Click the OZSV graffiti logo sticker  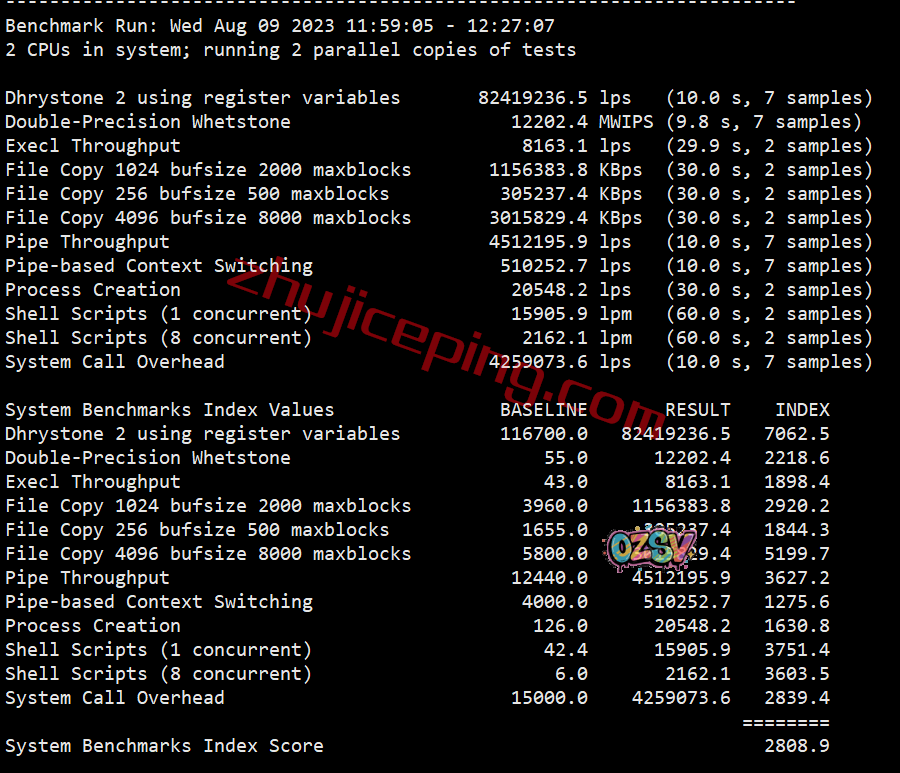click(650, 548)
